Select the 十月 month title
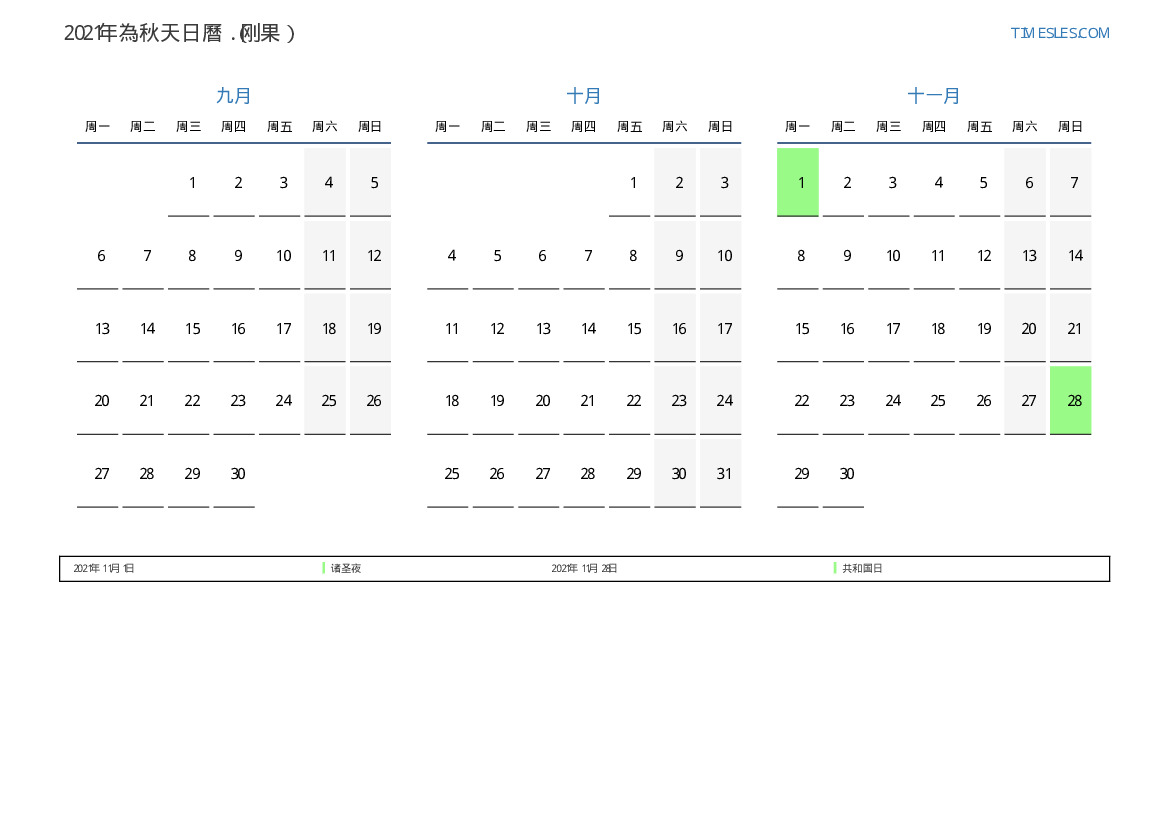 [584, 96]
